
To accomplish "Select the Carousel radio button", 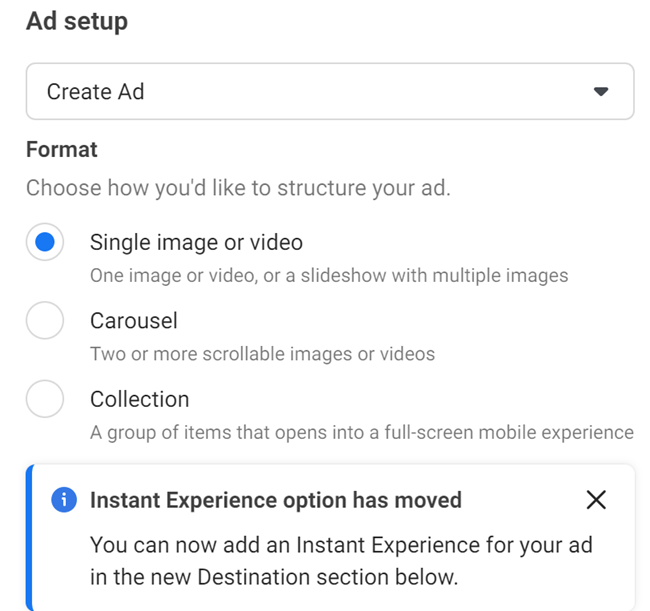I will point(45,321).
